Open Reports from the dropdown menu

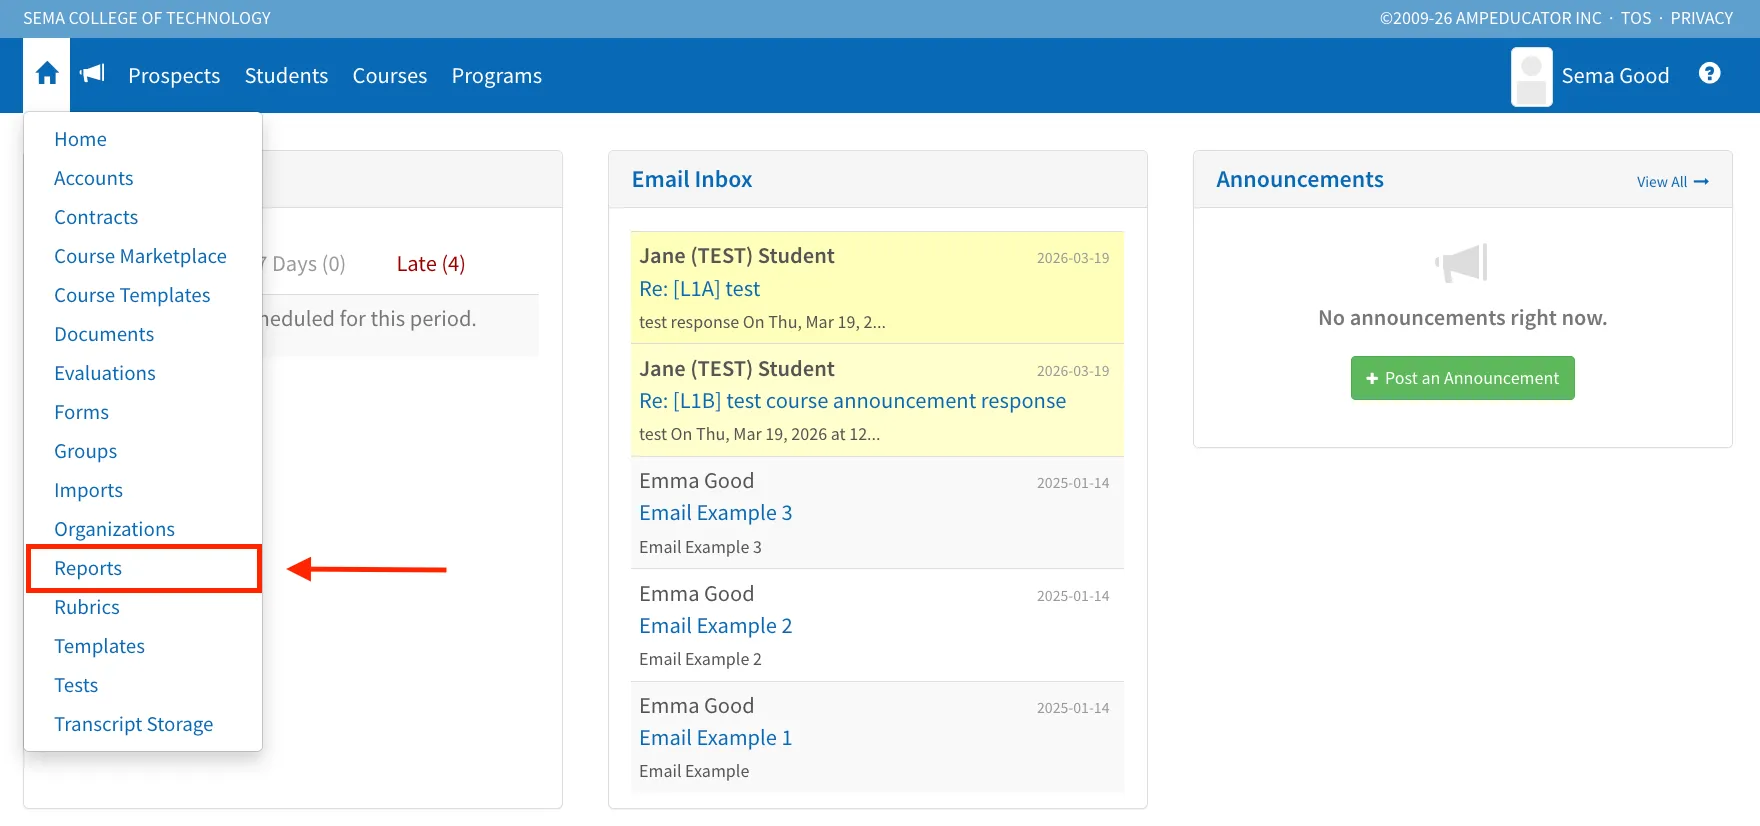click(88, 568)
